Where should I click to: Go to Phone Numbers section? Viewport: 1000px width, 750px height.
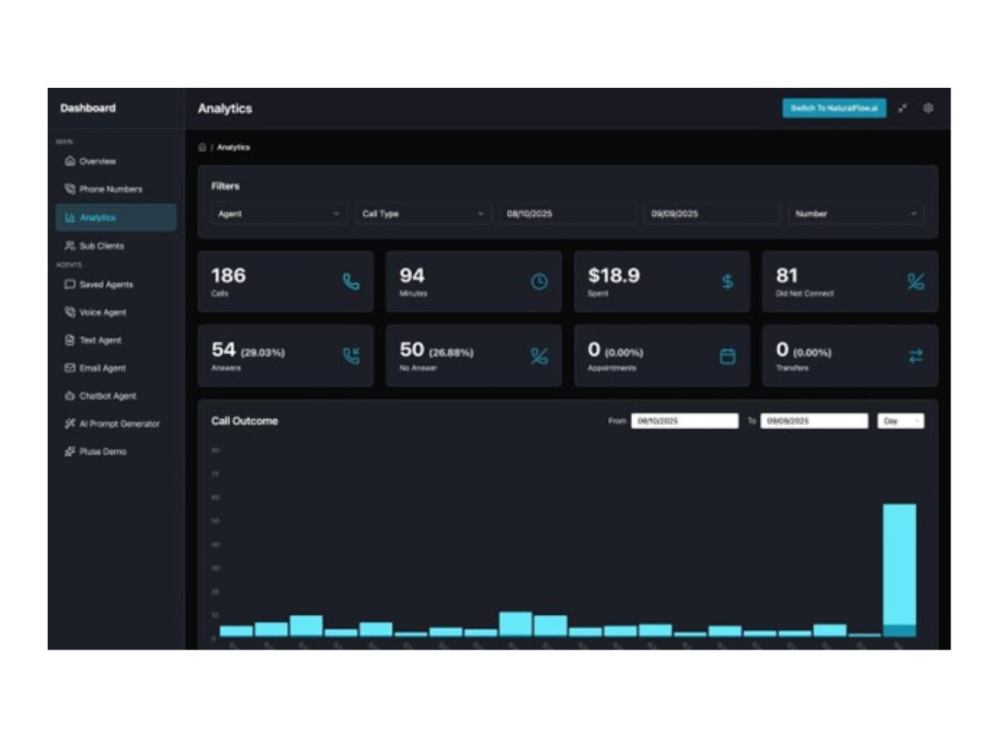point(115,189)
